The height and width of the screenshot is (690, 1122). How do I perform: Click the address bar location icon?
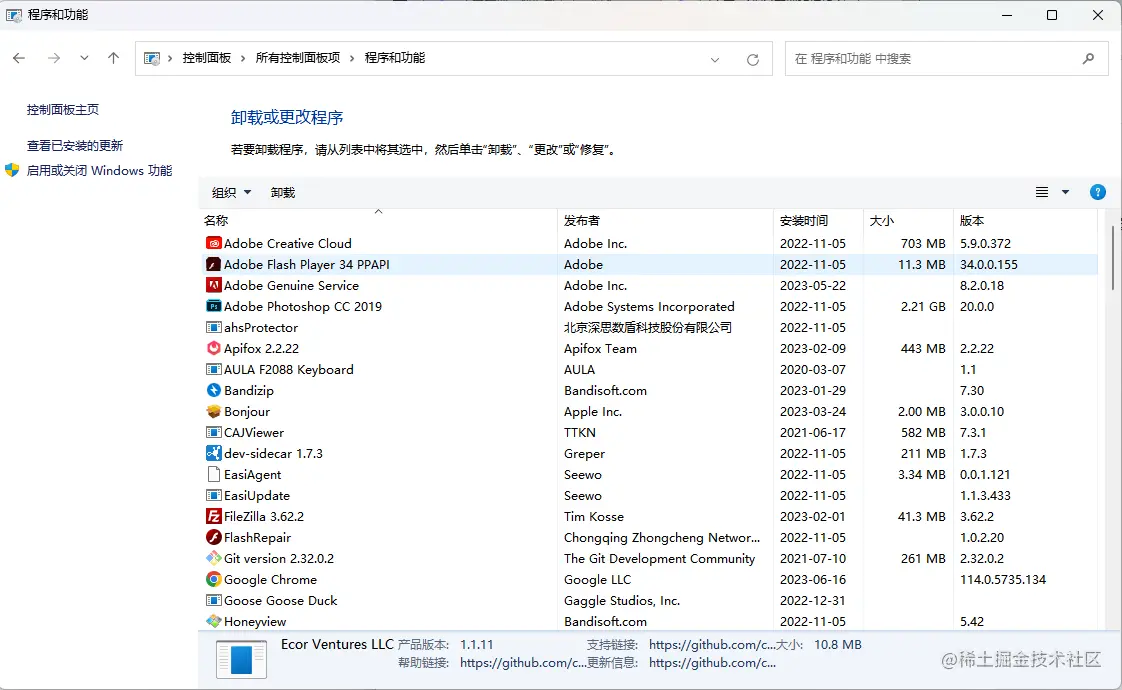click(152, 59)
